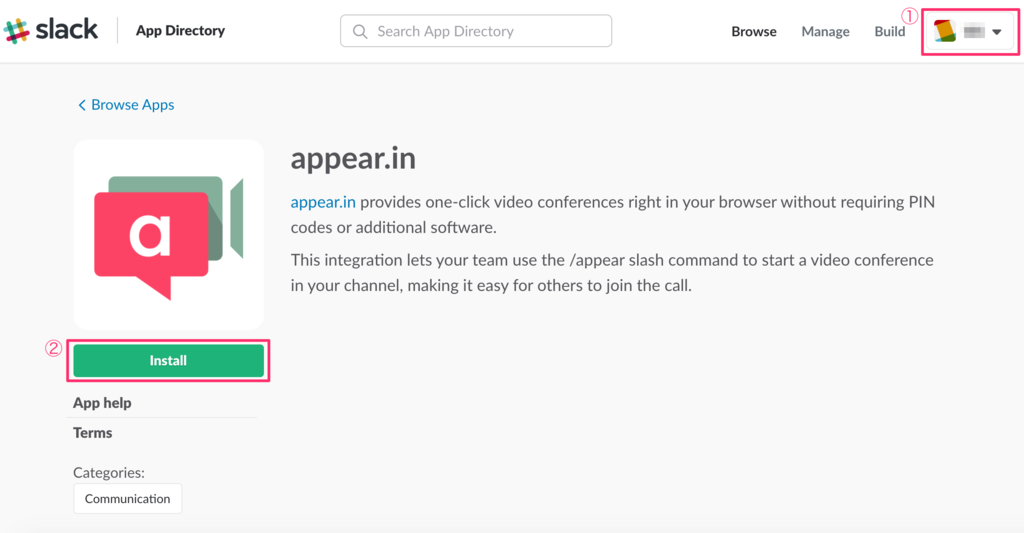Follow the blue appear.in description hyperlink

coord(322,202)
